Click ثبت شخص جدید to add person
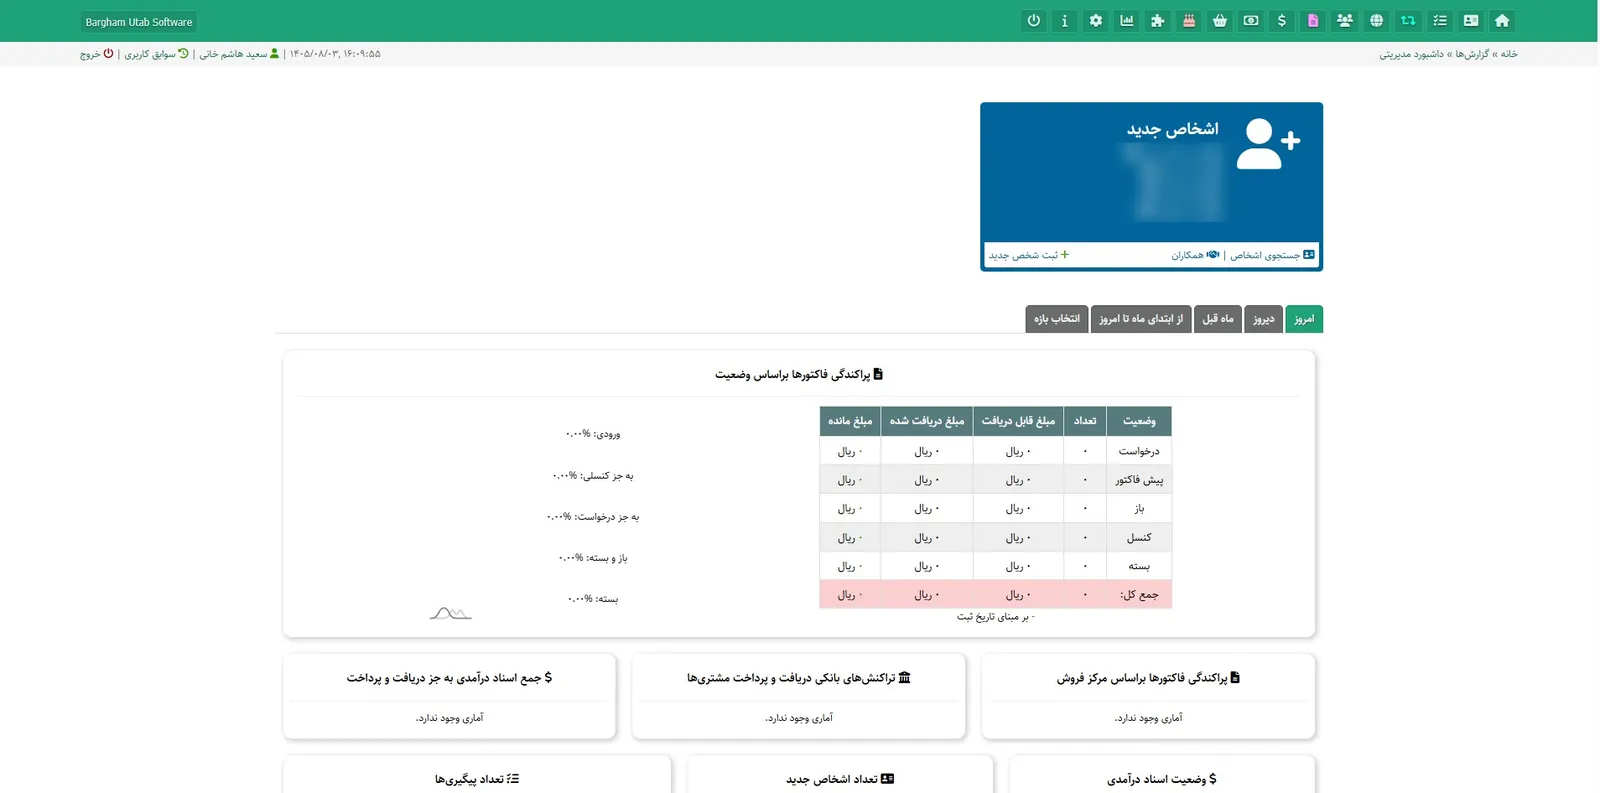Image resolution: width=1600 pixels, height=793 pixels. 1029,255
